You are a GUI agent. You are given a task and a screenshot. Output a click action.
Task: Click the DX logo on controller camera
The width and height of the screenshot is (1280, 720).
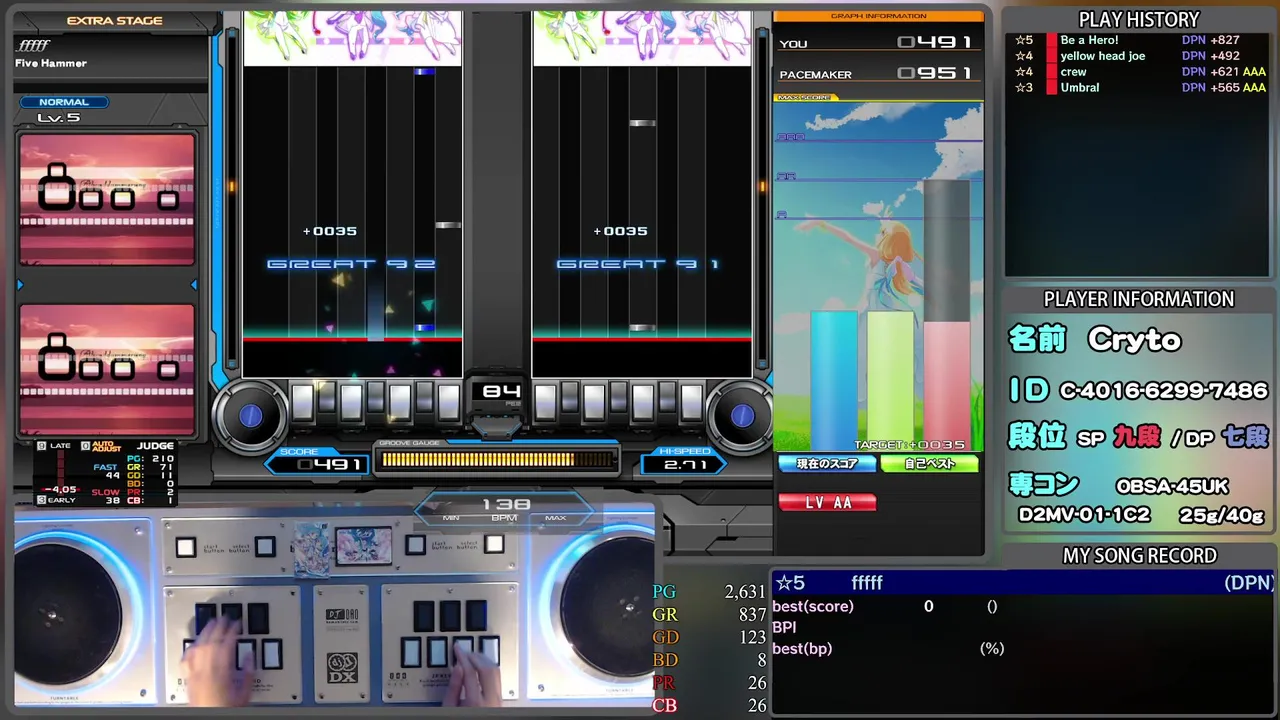tap(342, 667)
